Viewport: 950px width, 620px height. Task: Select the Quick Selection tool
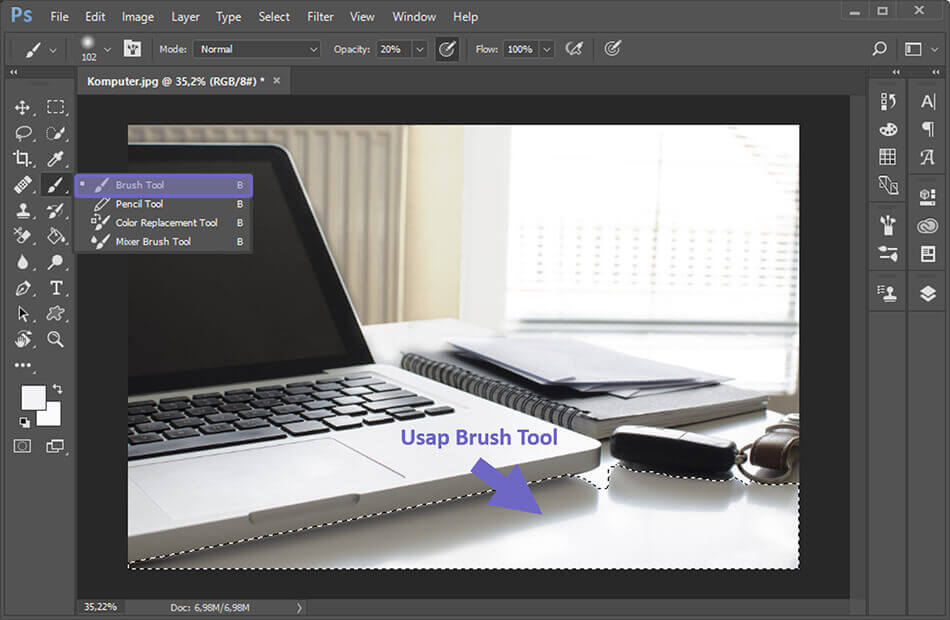[56, 133]
